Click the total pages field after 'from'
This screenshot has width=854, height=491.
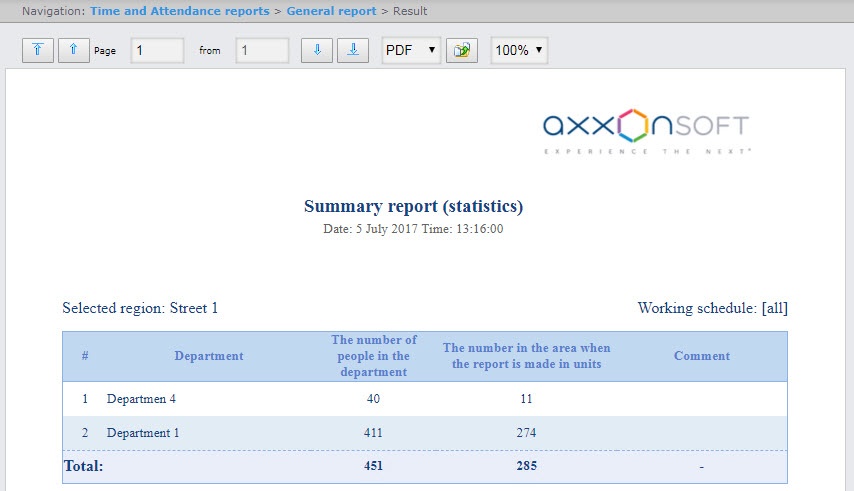[262, 51]
